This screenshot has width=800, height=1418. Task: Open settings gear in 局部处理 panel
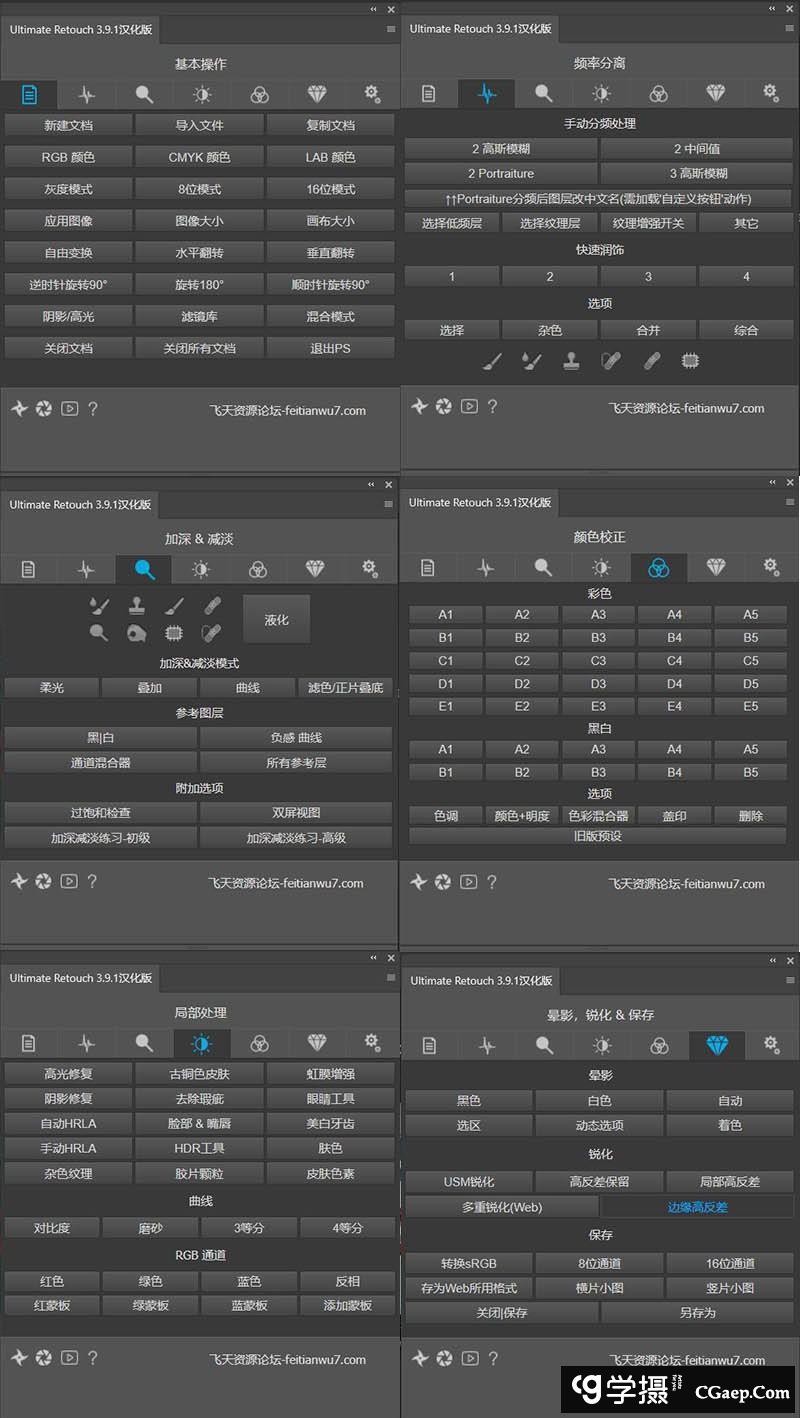tap(372, 1043)
